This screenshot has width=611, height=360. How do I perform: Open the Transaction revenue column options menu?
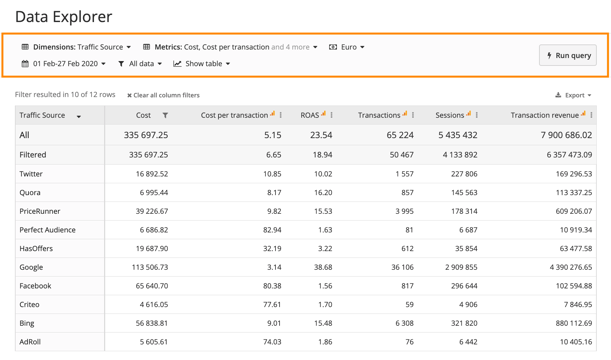(591, 115)
